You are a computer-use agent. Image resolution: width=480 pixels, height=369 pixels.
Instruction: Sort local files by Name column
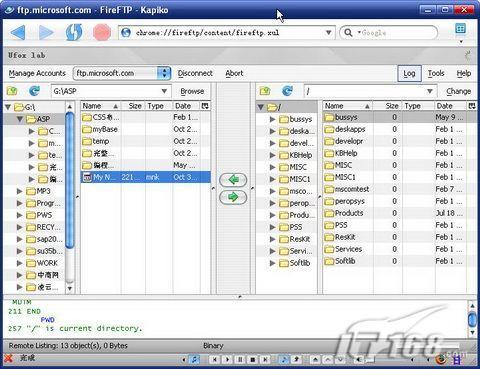coord(100,106)
